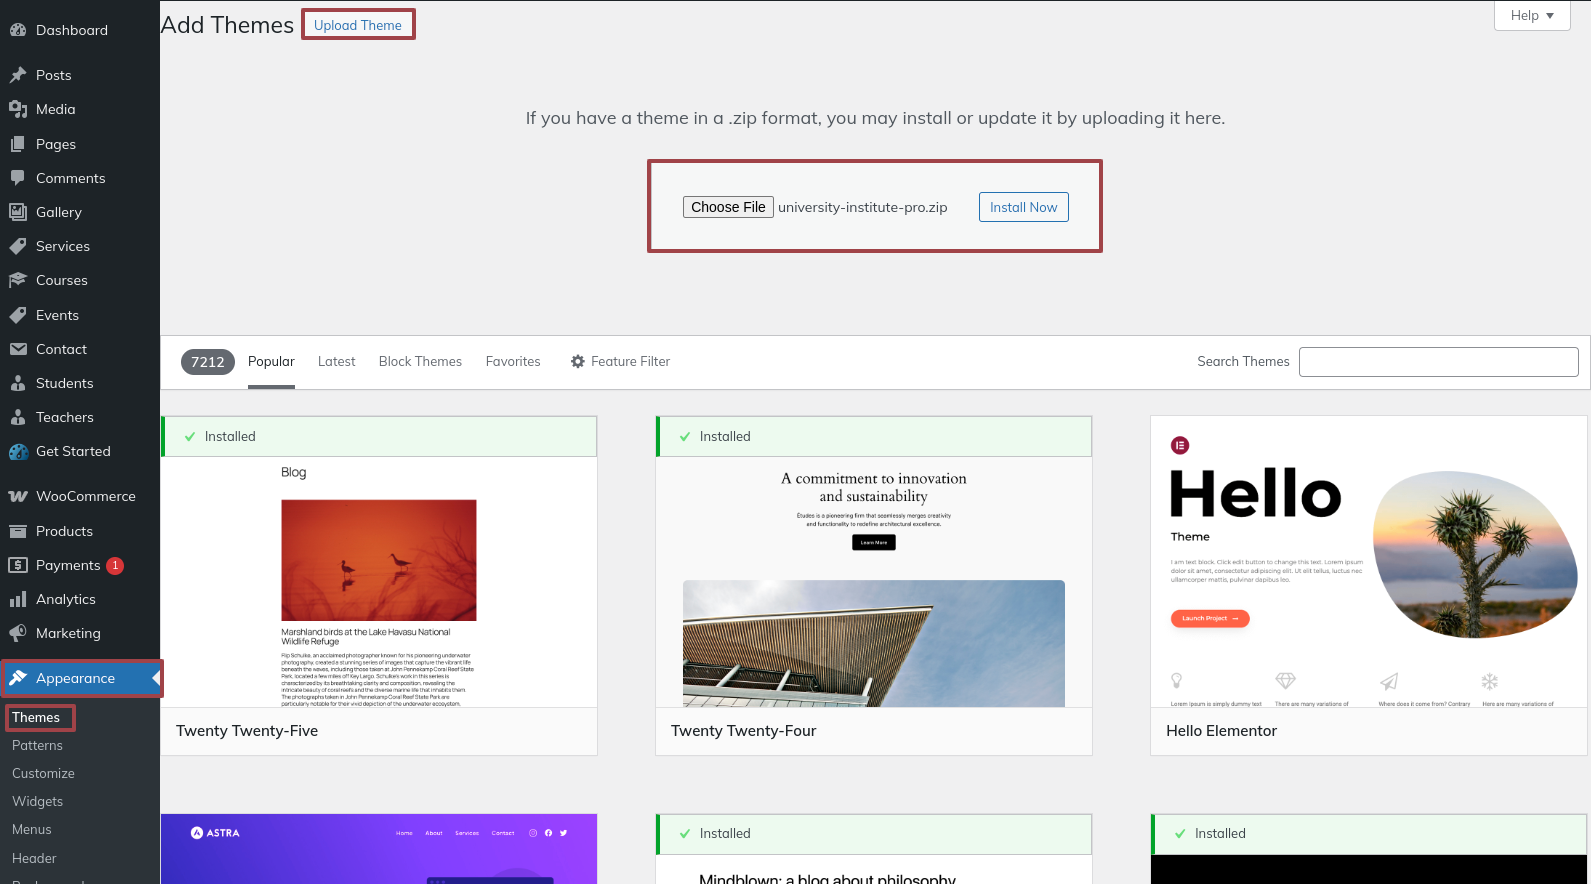This screenshot has height=884, width=1591.
Task: Click the Media library icon
Action: [x=18, y=109]
